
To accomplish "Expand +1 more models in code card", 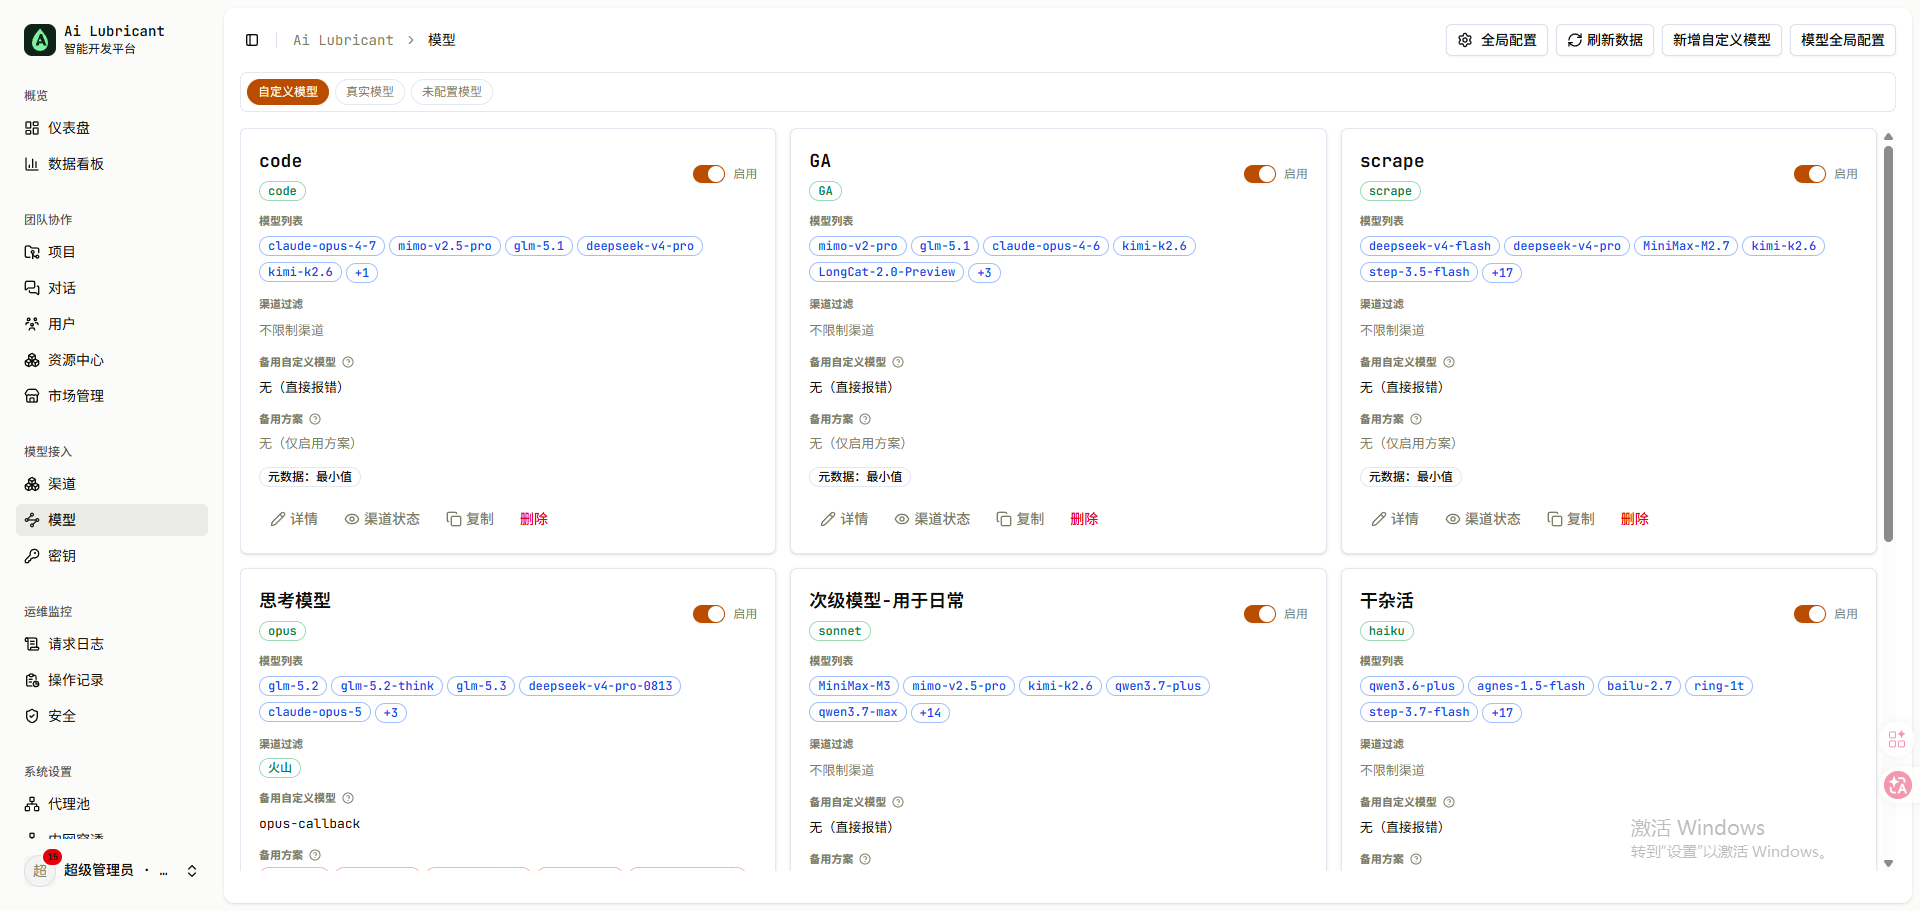I will [362, 272].
